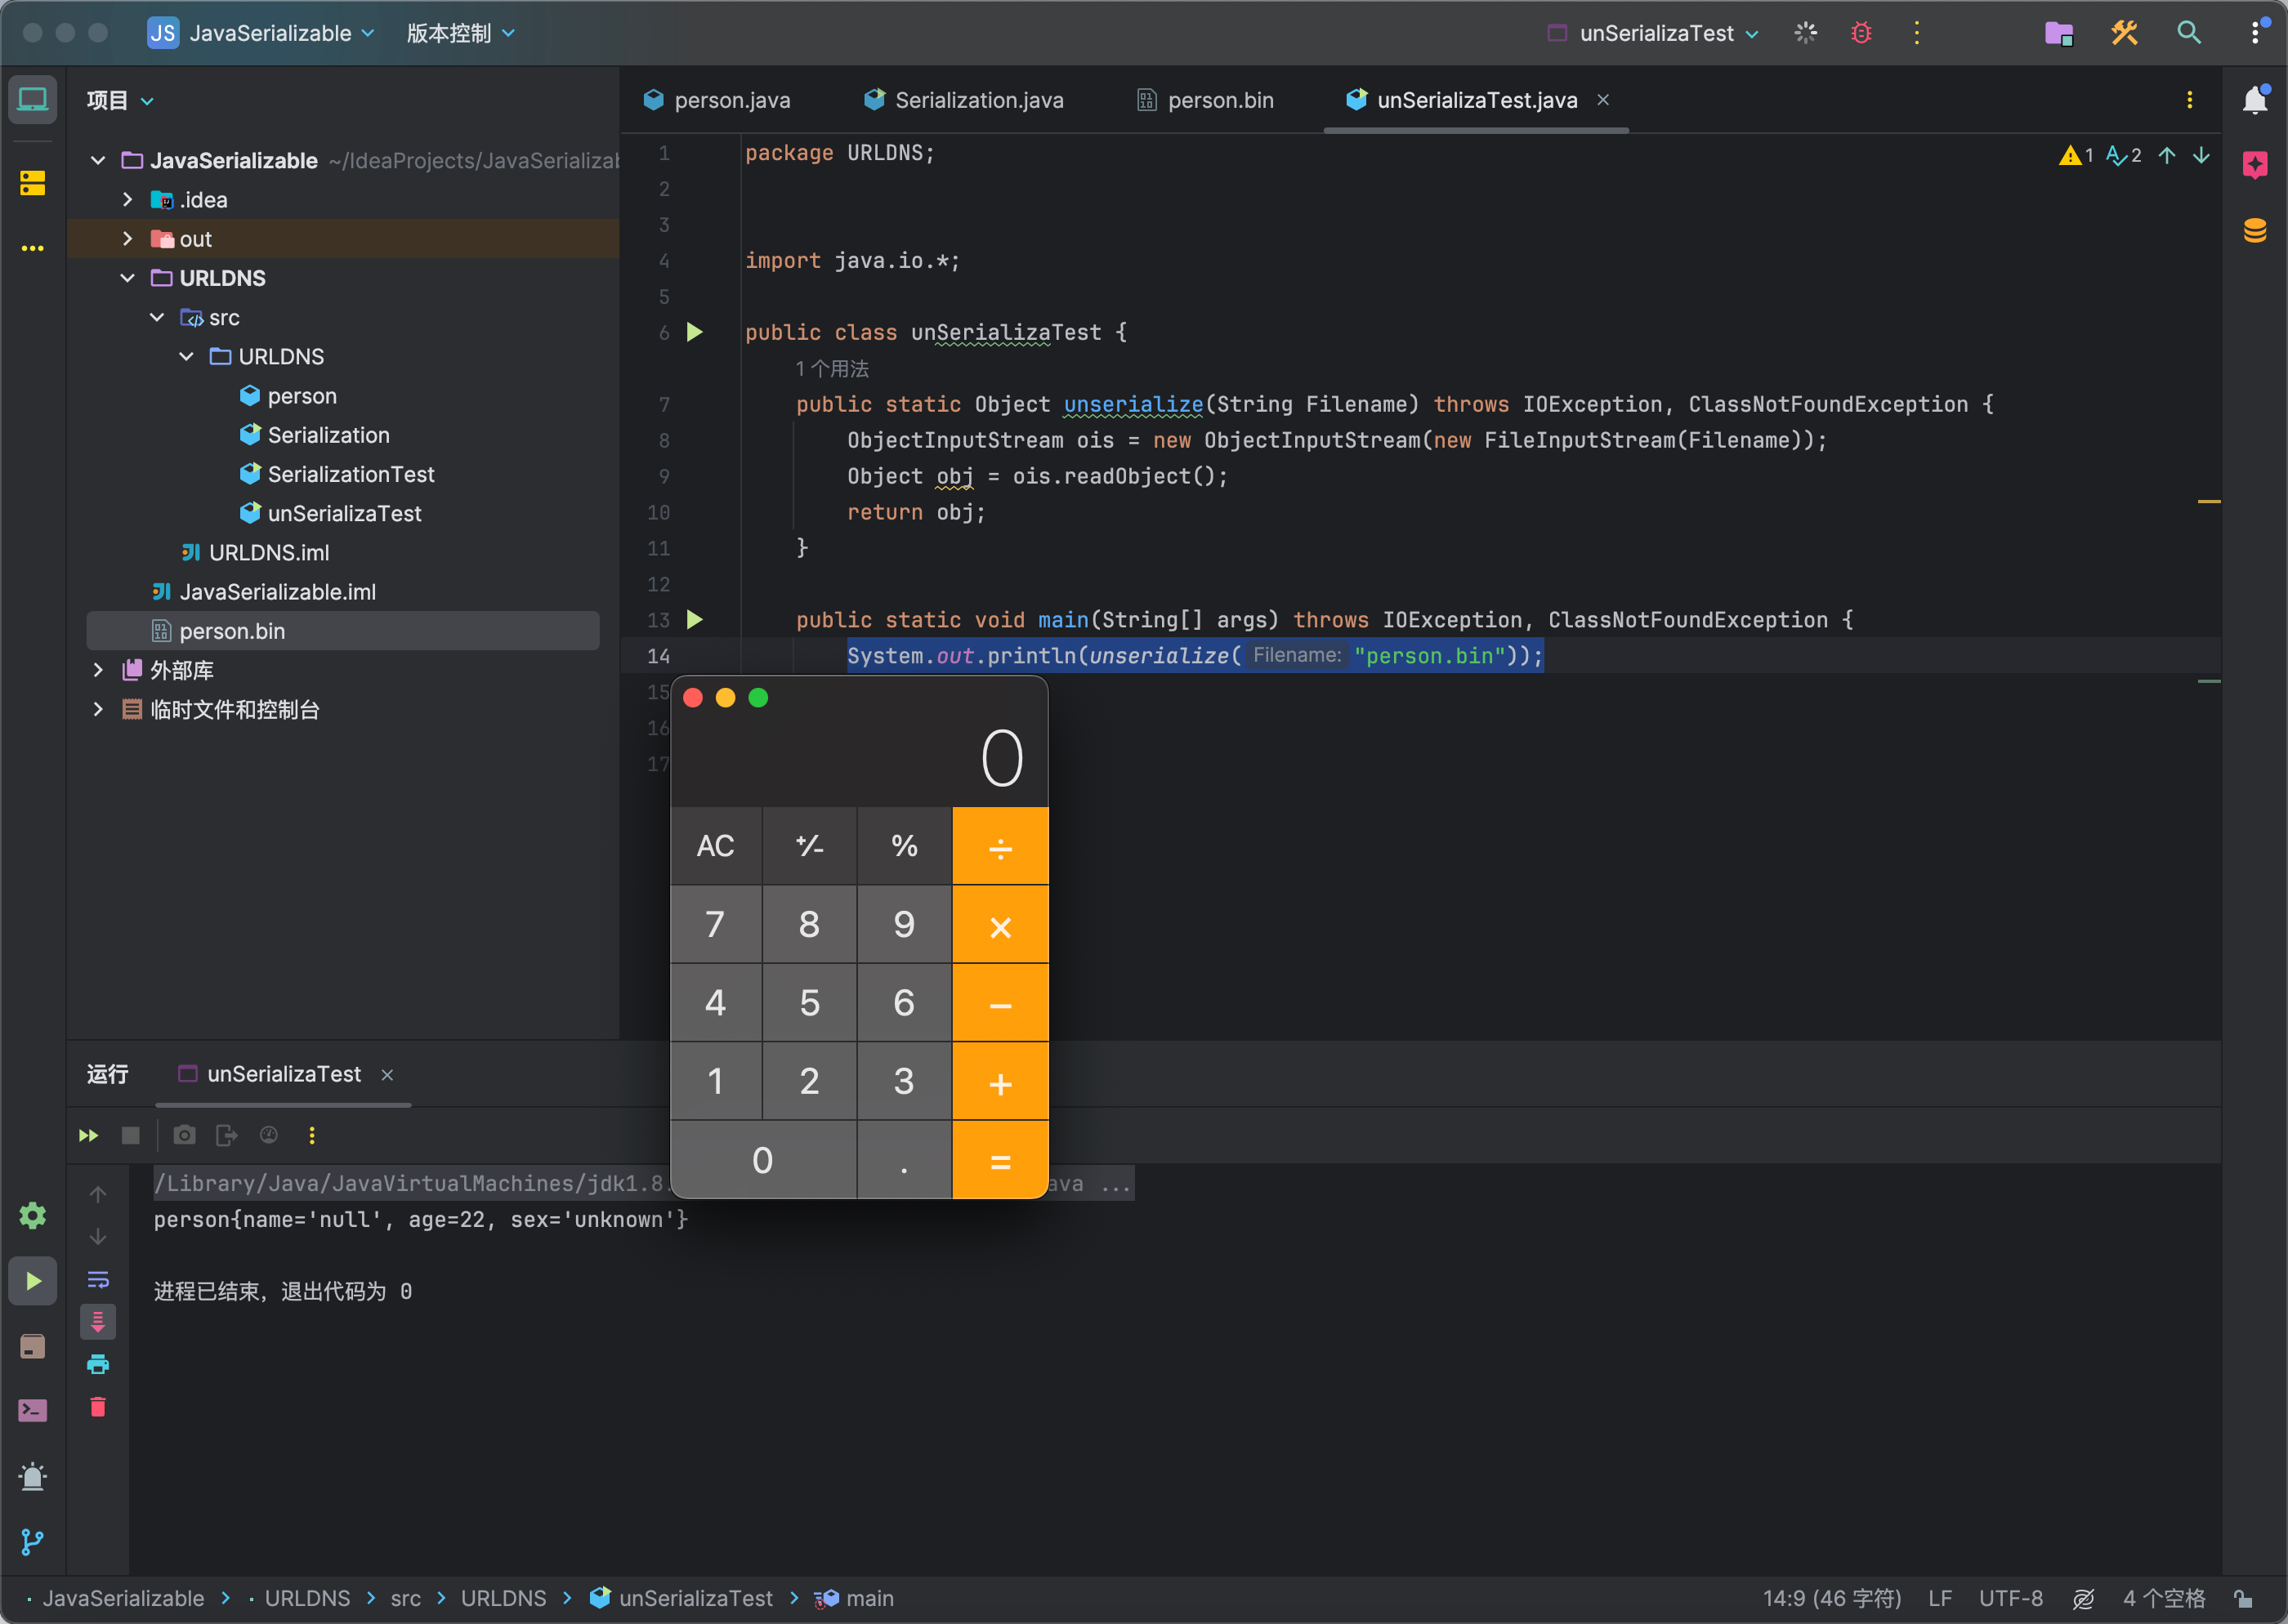The height and width of the screenshot is (1624, 2288).
Task: Click the print output icon in console
Action: [x=98, y=1364]
